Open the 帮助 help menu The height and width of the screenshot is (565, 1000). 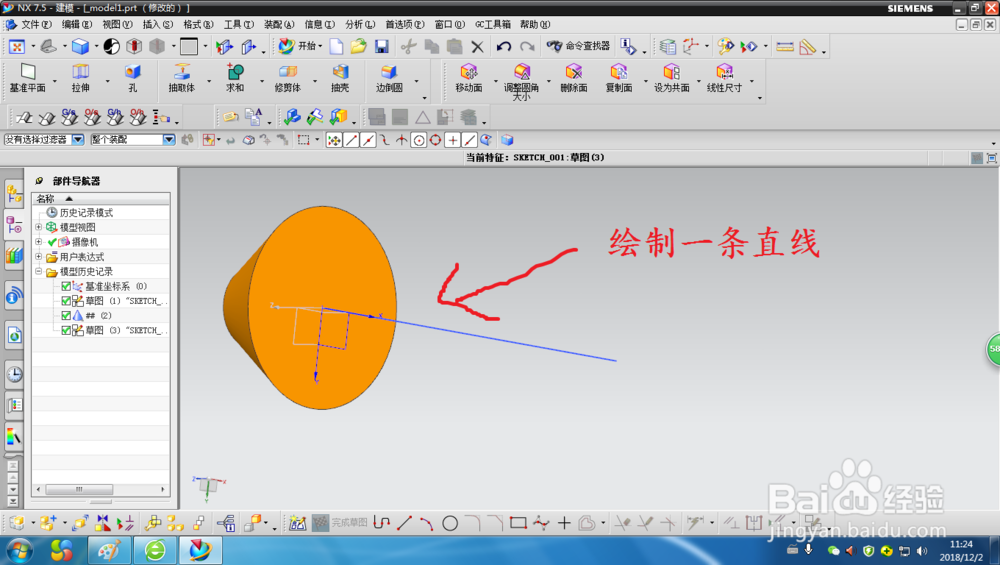[535, 24]
